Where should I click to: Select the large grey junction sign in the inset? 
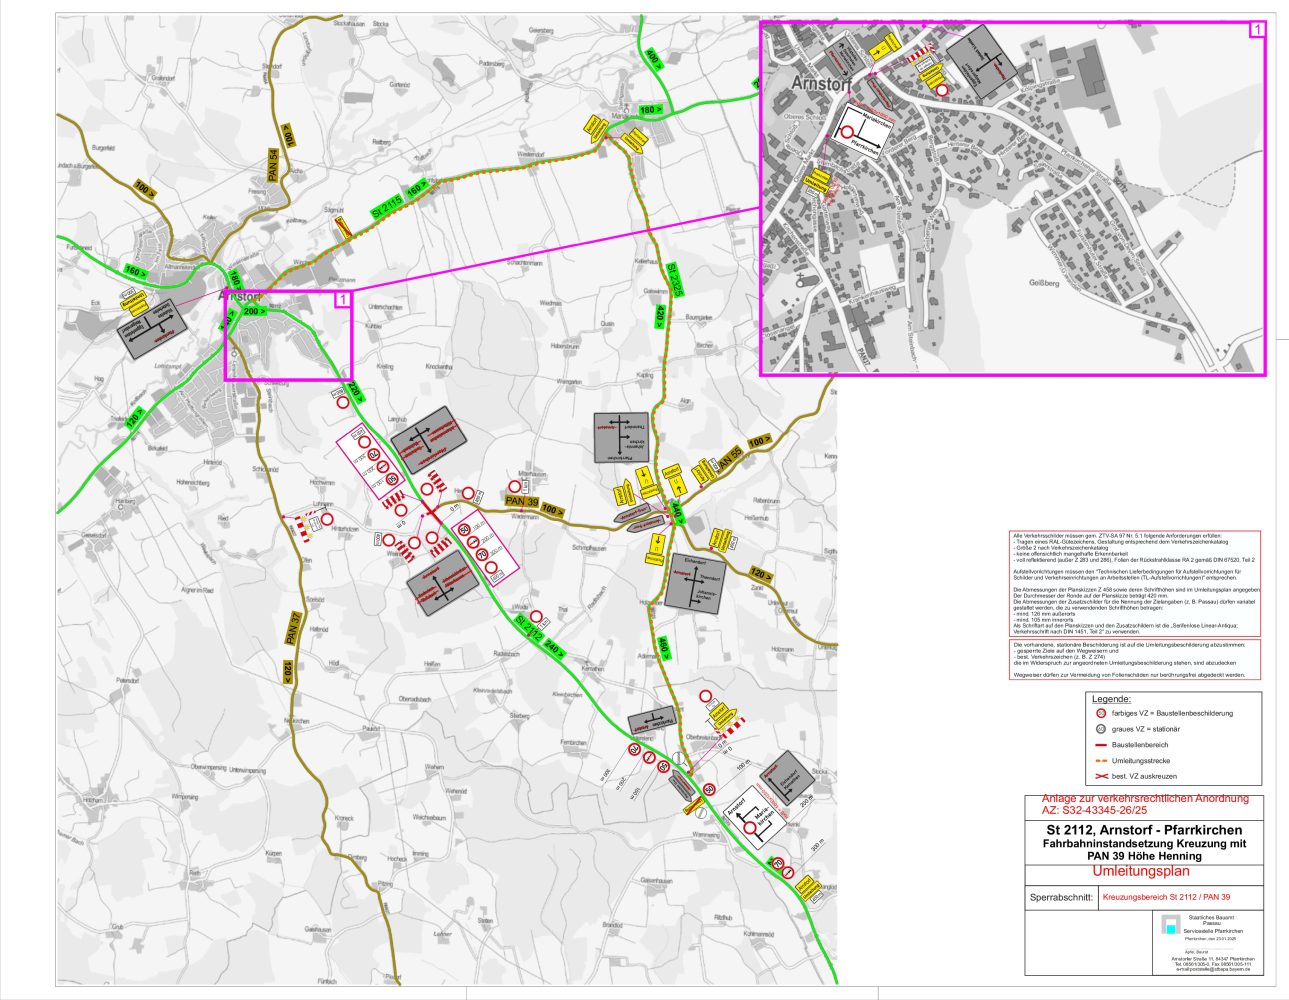pyautogui.click(x=981, y=61)
